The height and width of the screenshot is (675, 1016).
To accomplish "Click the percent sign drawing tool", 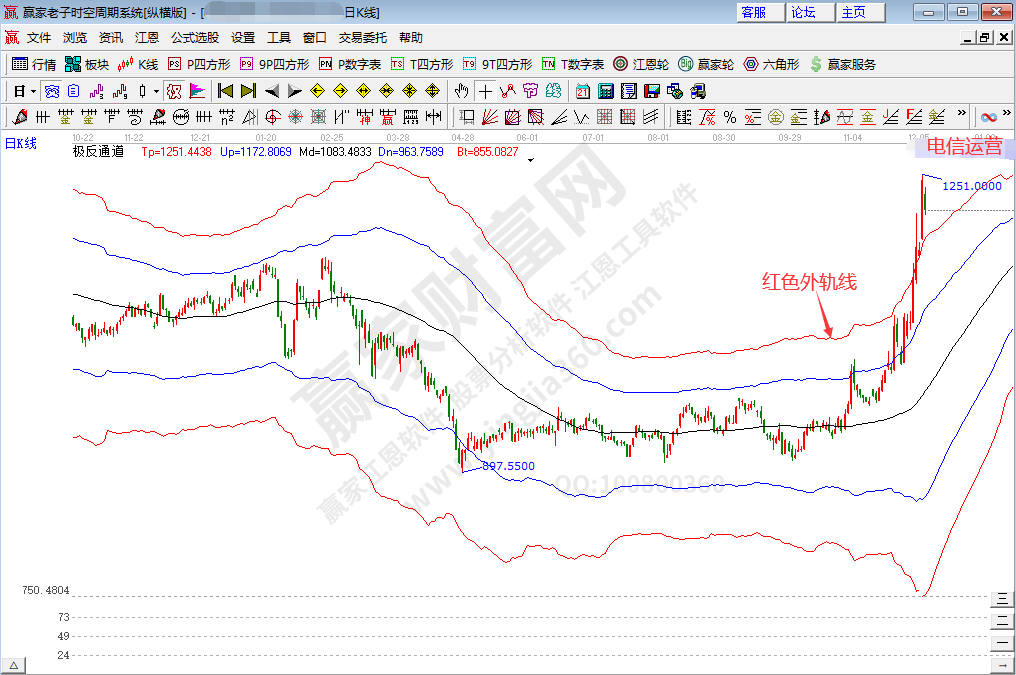I will pyautogui.click(x=729, y=117).
